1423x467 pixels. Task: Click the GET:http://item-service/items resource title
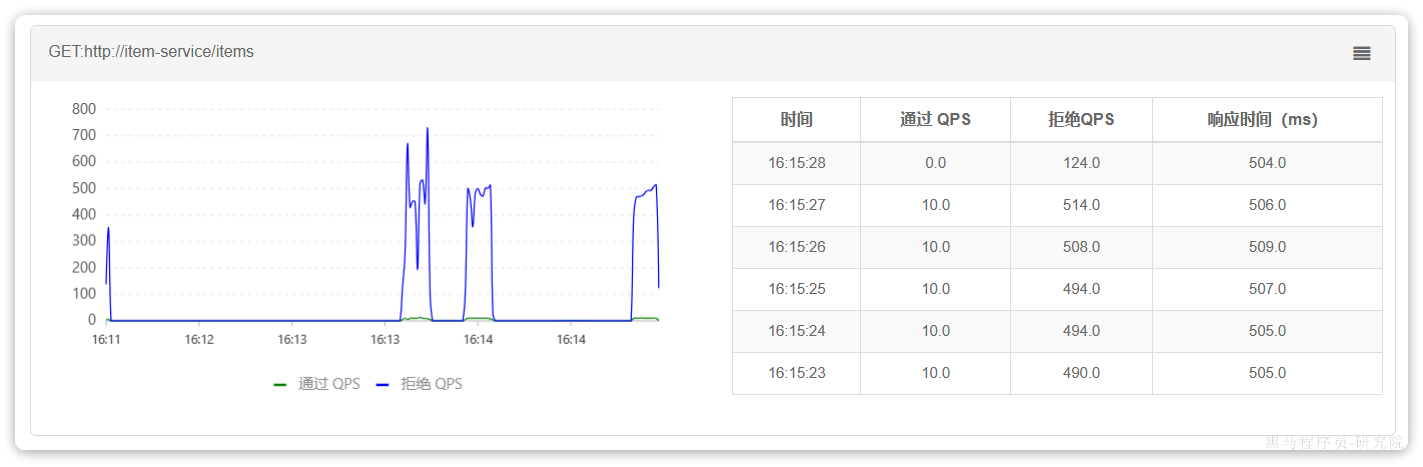[x=151, y=52]
